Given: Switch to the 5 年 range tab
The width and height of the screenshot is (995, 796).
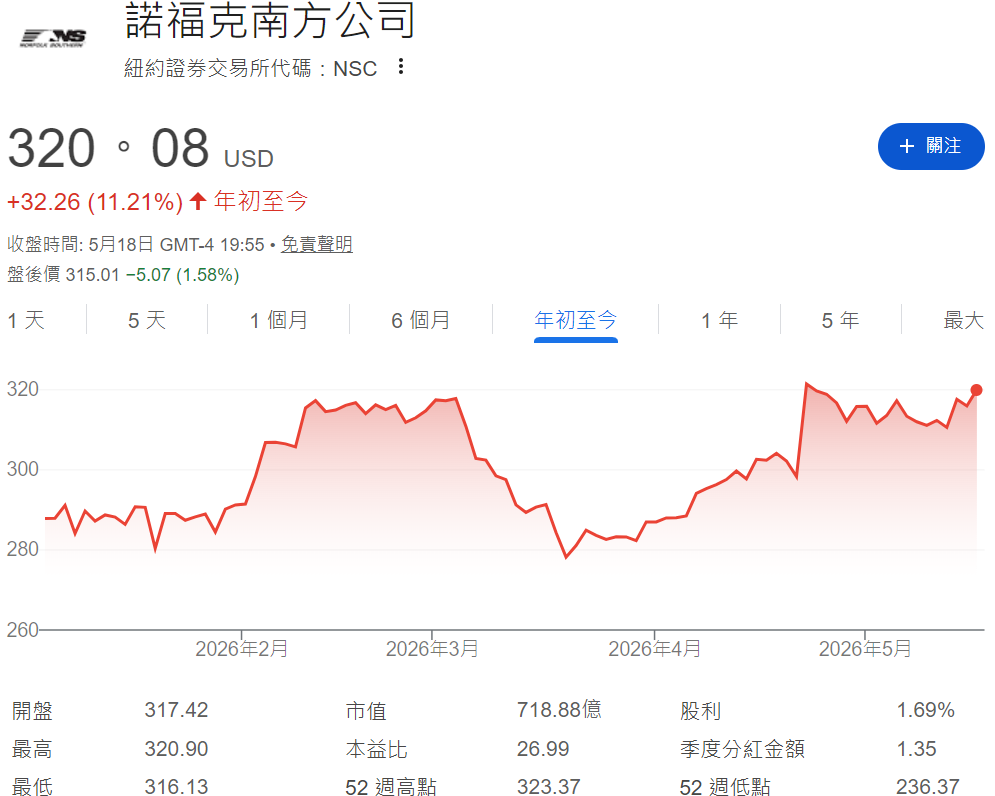Looking at the screenshot, I should (841, 321).
